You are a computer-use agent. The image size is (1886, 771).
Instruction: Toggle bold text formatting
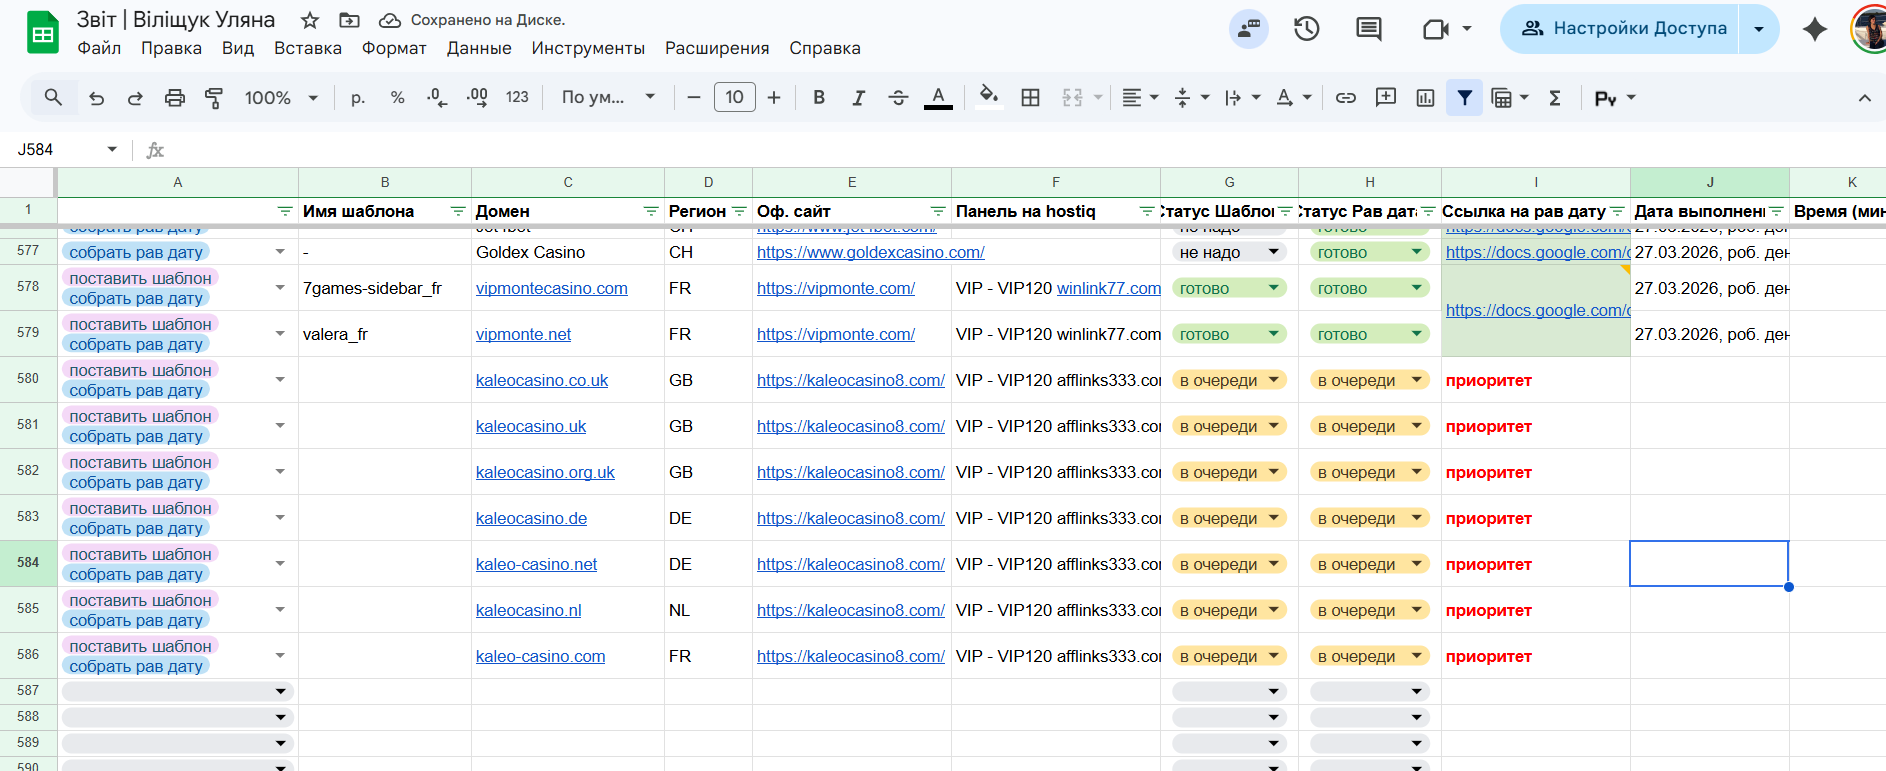click(x=819, y=98)
